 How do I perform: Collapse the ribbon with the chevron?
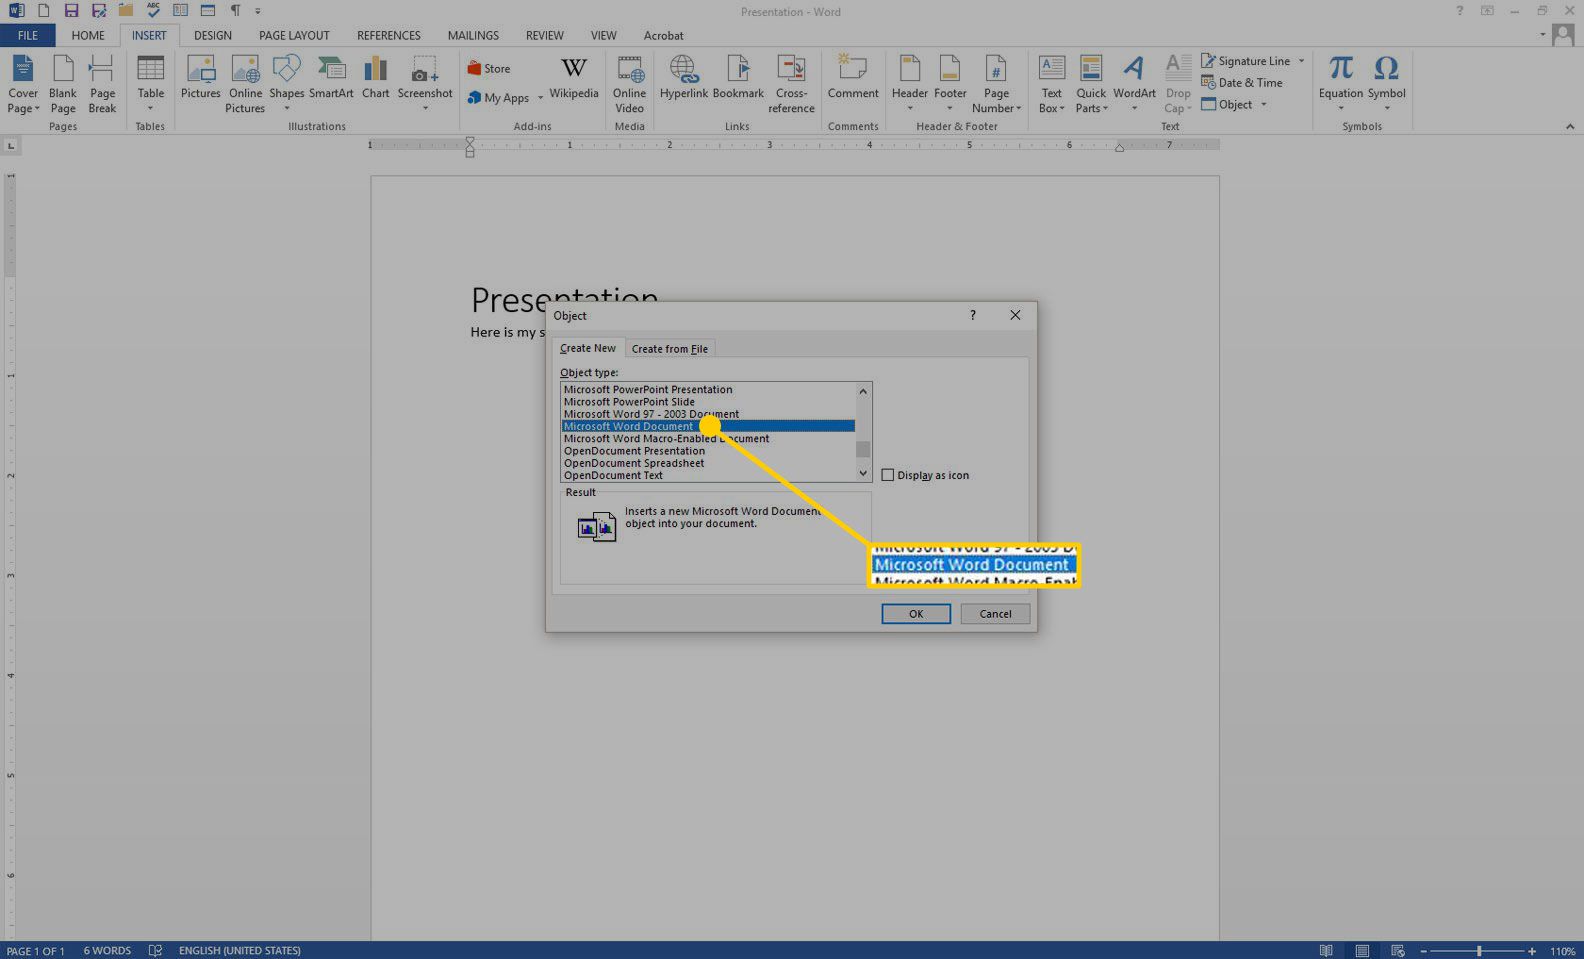[x=1570, y=127]
